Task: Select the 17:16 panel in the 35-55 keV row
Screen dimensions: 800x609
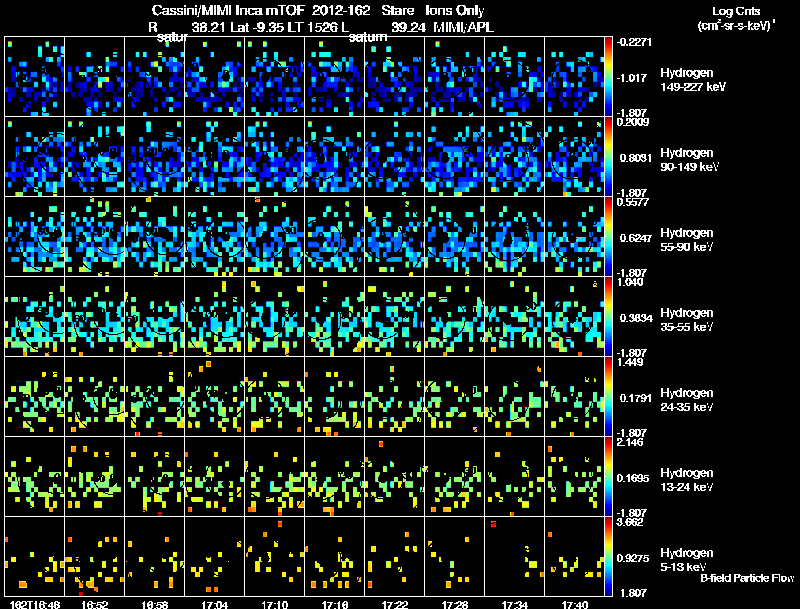Action: point(335,316)
